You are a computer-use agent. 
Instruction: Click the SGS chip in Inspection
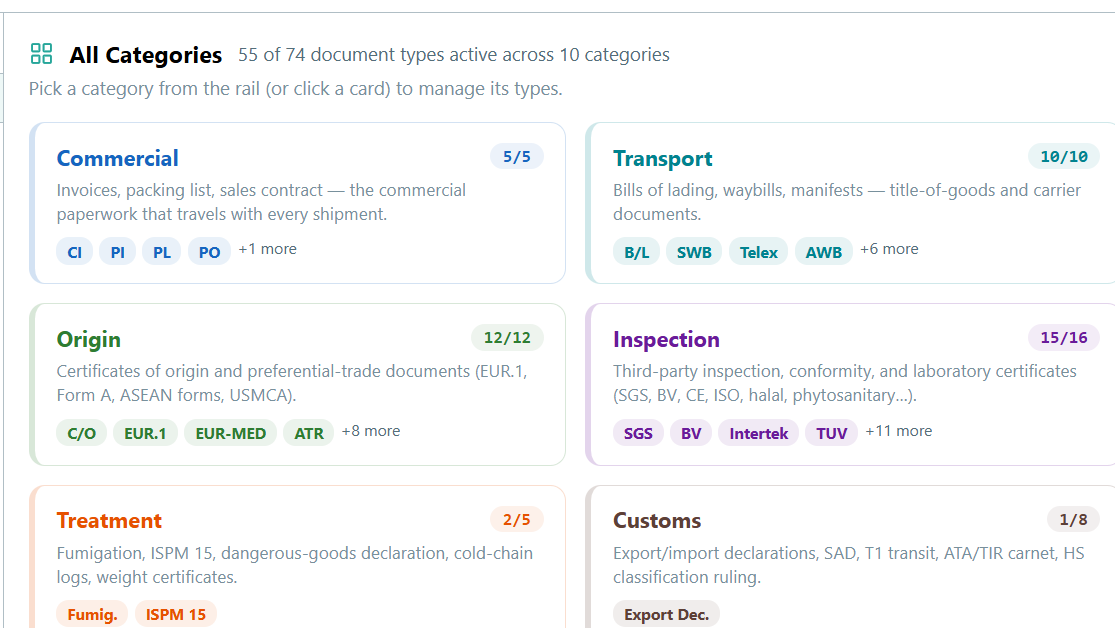click(x=638, y=433)
